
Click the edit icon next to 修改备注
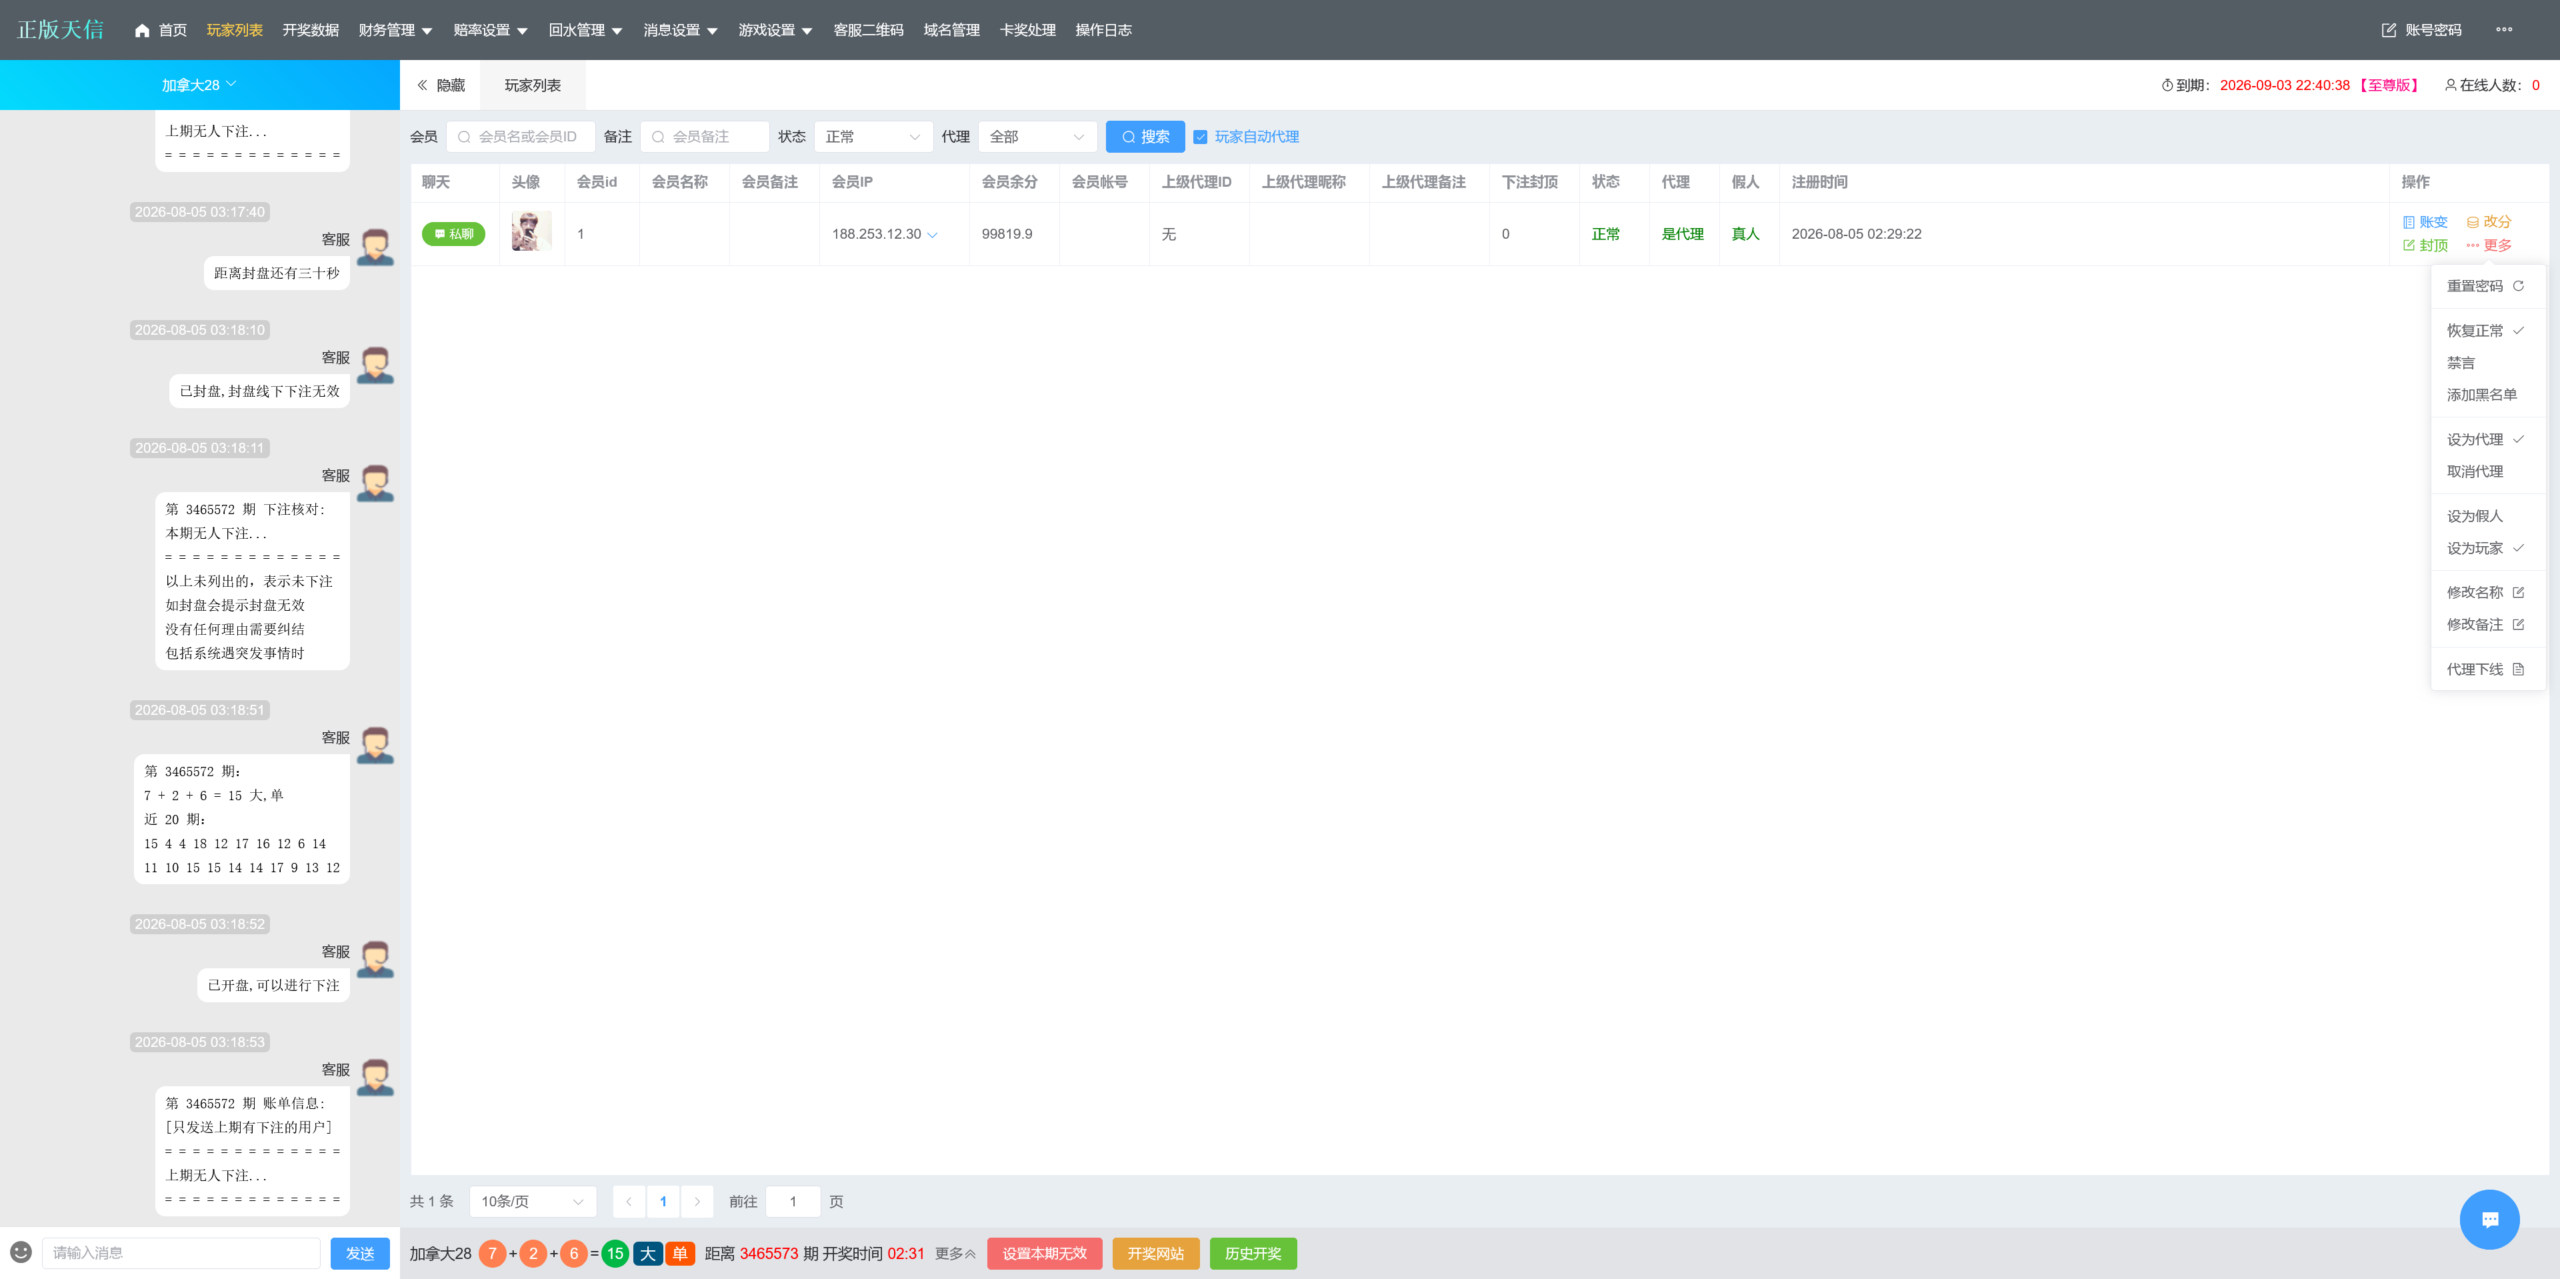pyautogui.click(x=2518, y=624)
